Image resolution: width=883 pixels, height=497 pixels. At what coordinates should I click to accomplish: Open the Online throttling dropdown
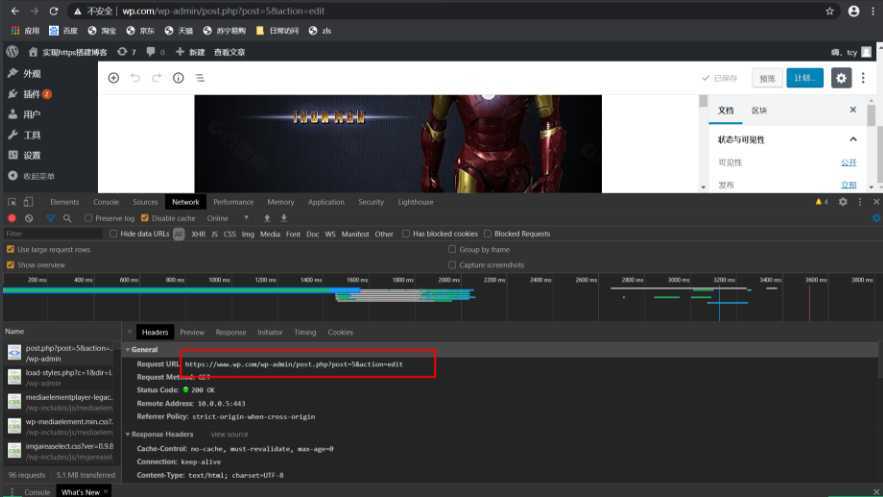click(228, 218)
